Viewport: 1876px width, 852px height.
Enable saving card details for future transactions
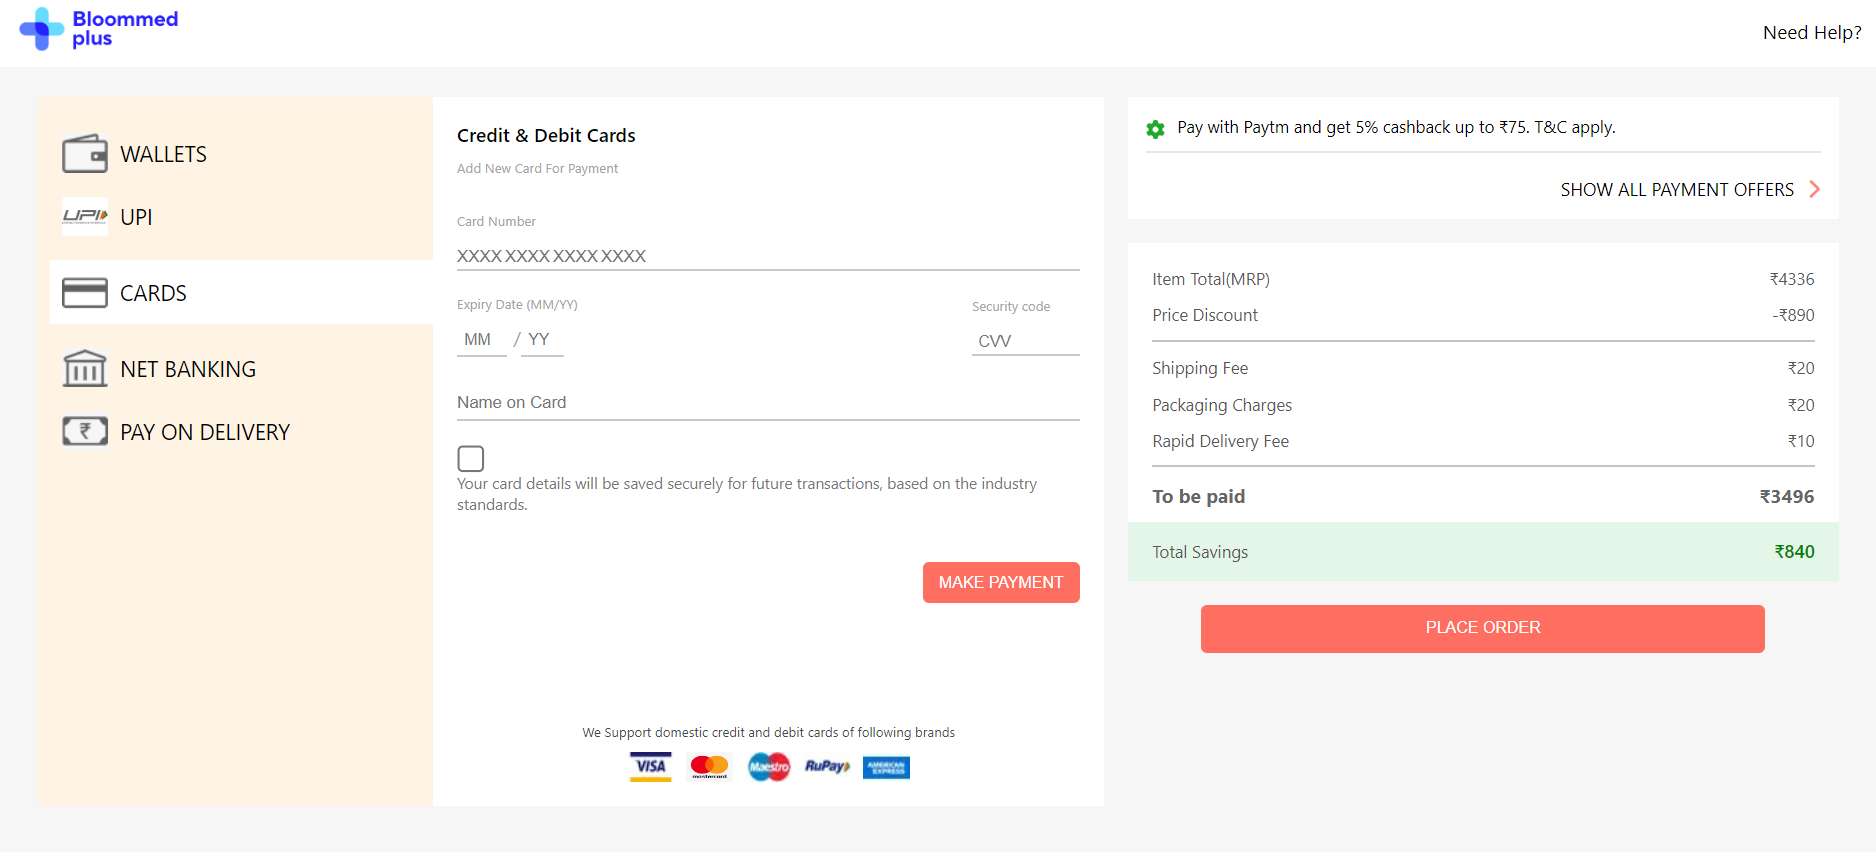pyautogui.click(x=470, y=458)
